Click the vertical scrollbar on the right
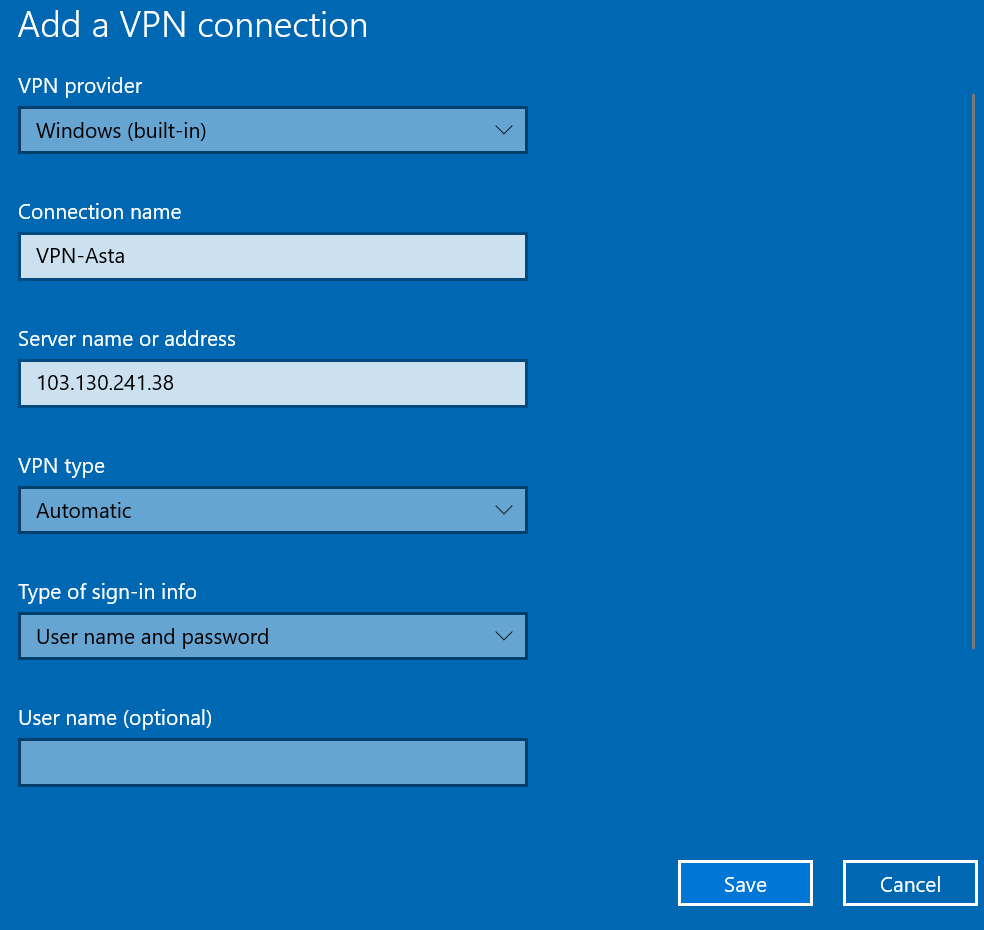Viewport: 984px width, 930px height. click(x=973, y=370)
